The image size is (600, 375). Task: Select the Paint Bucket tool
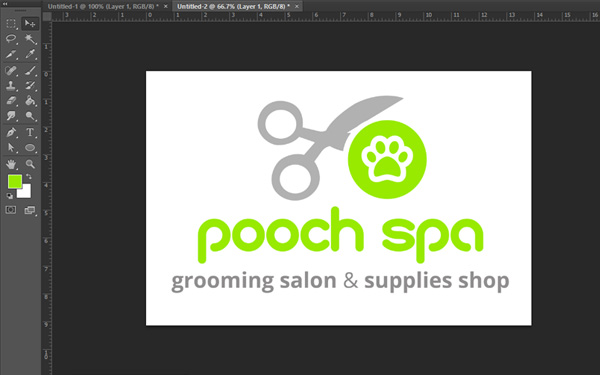pyautogui.click(x=30, y=101)
